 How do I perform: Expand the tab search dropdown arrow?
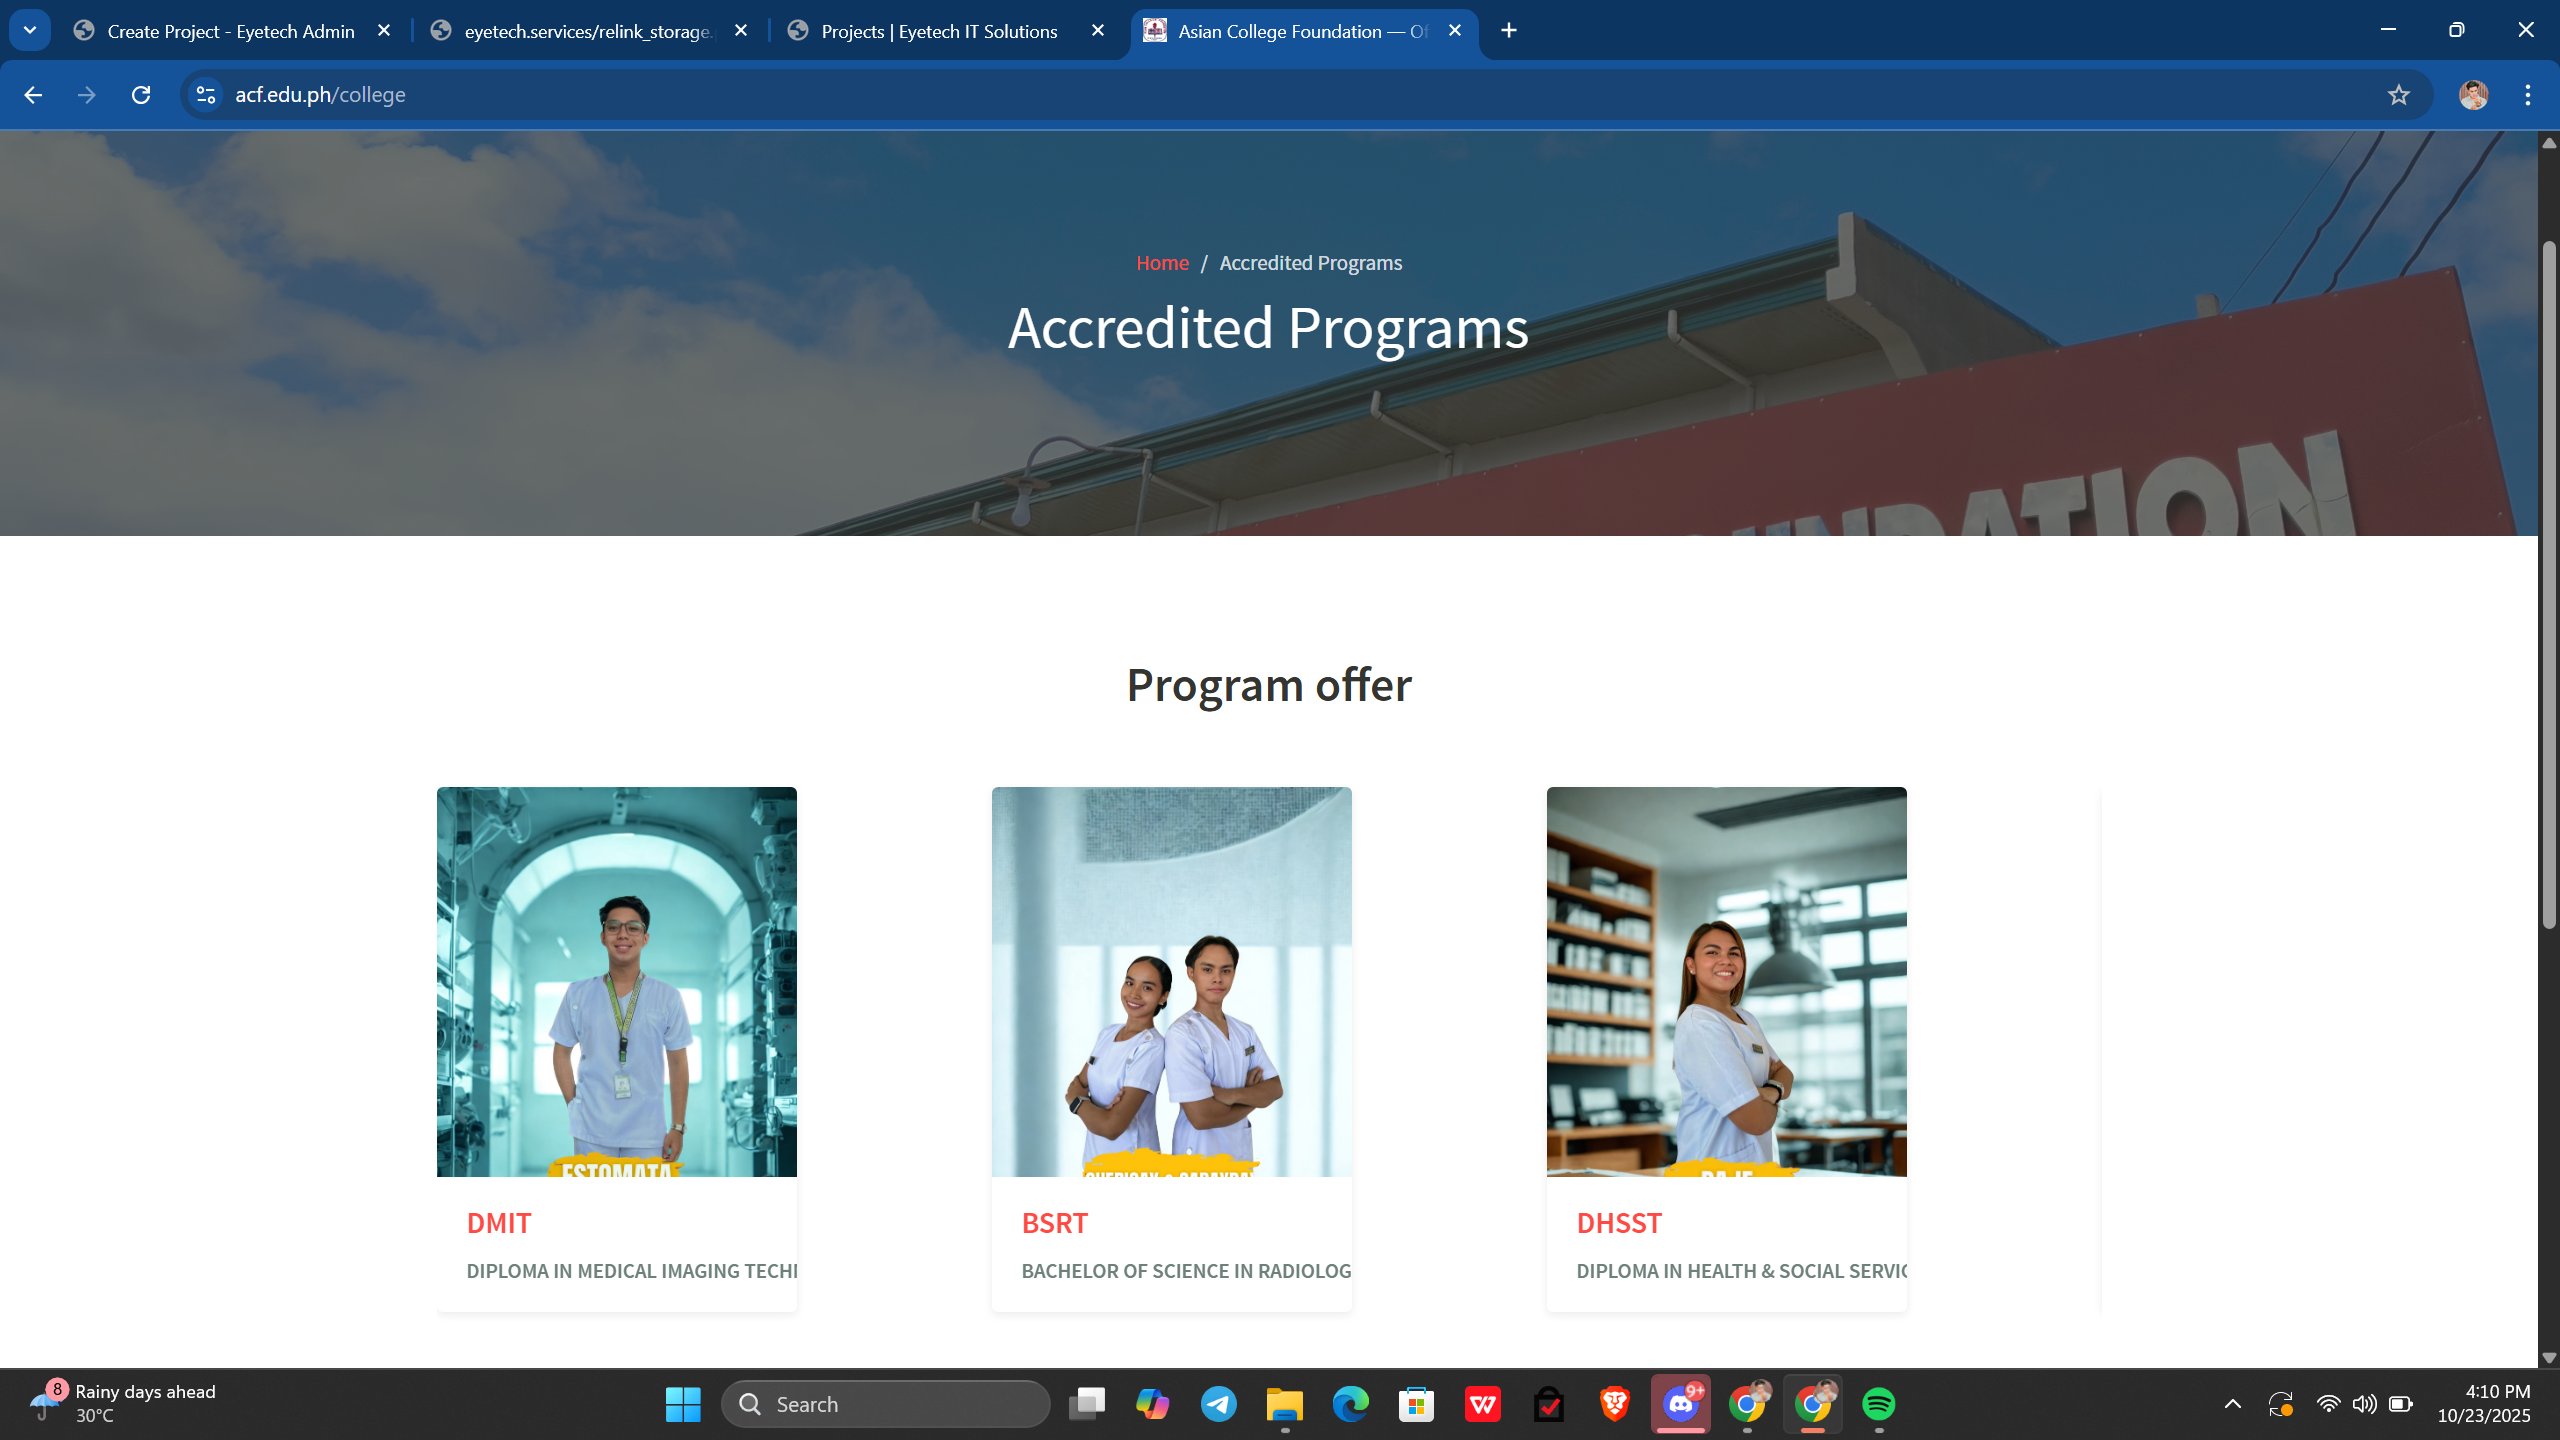click(x=30, y=31)
